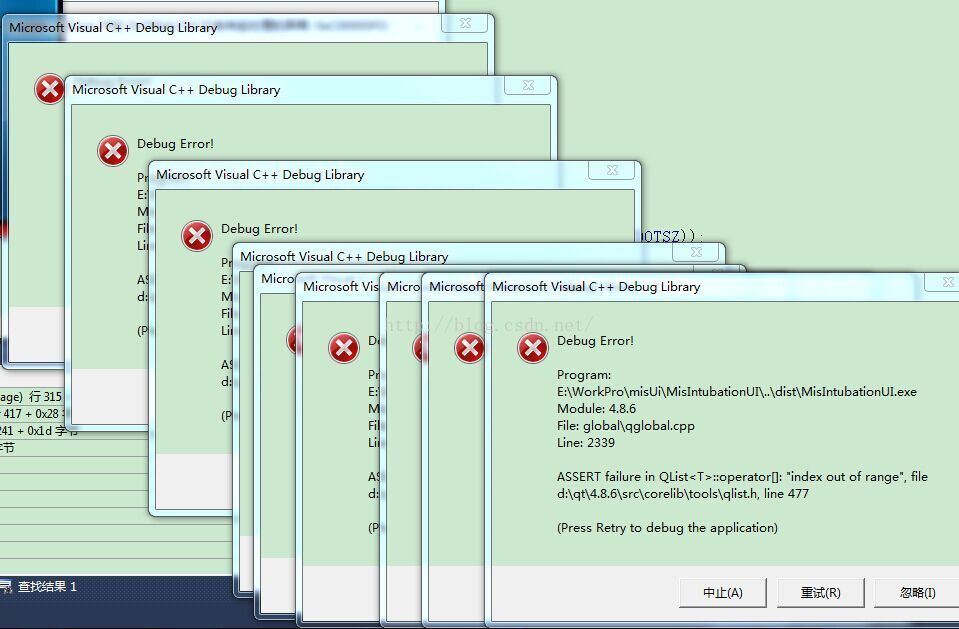Click the '241 + 0x1d 字节' call stack row

click(37, 431)
